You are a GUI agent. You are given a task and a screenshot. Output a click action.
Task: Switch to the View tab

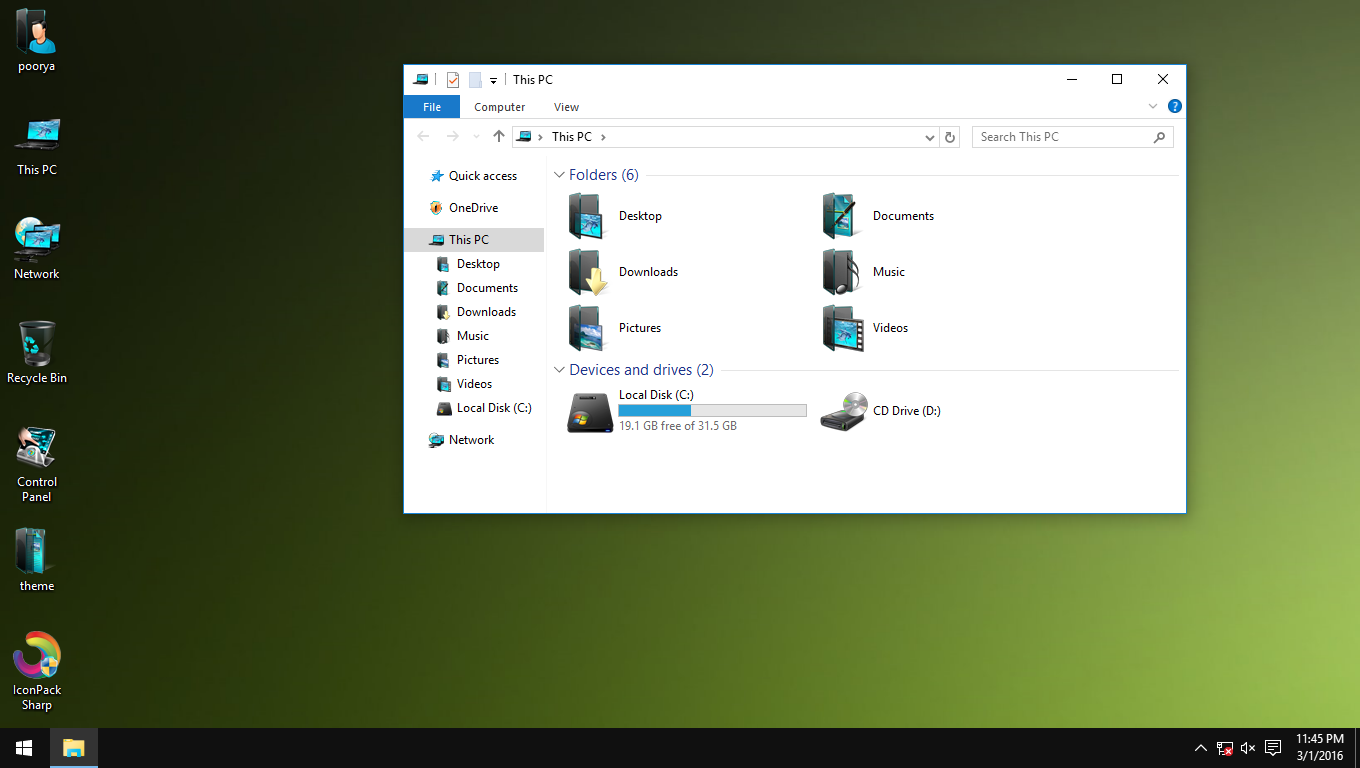[x=566, y=106]
